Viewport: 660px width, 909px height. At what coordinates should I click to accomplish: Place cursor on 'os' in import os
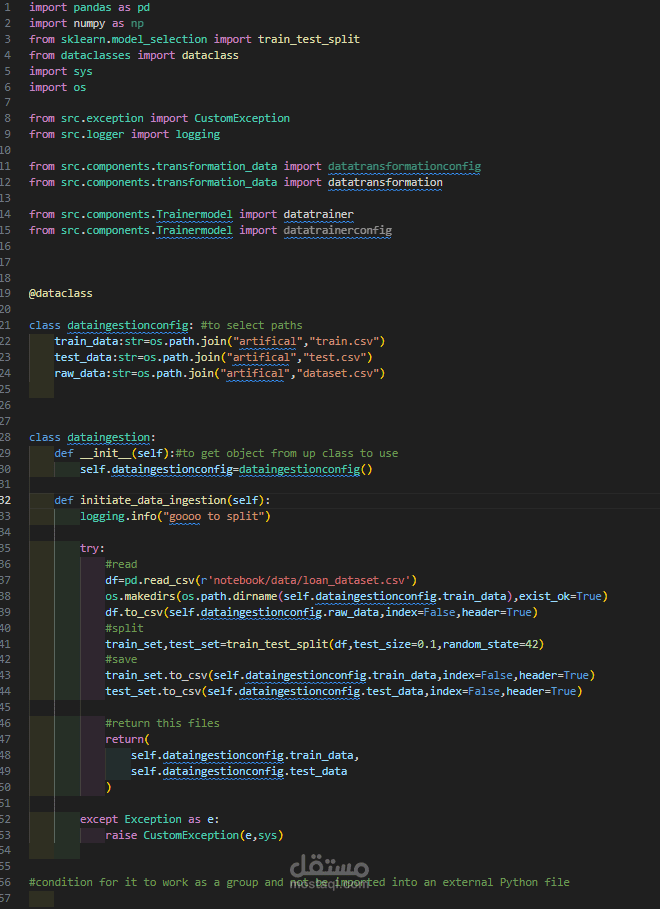(x=79, y=87)
